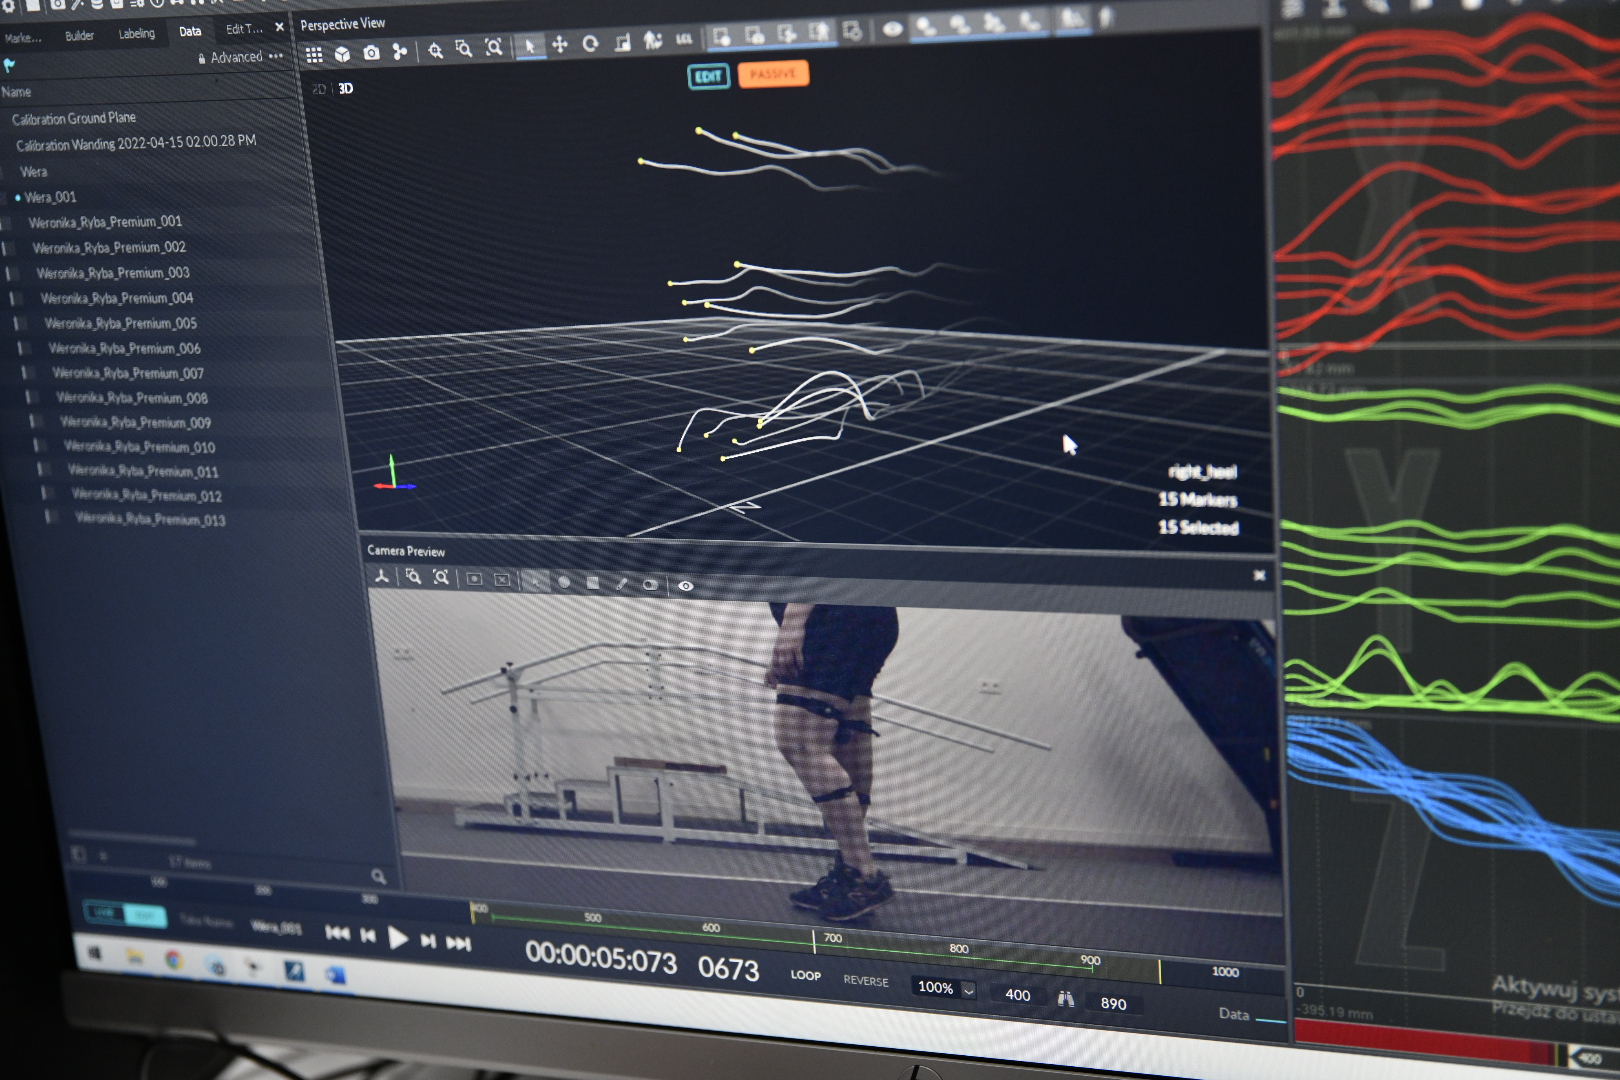Click the 400 start frame field
This screenshot has width=1620, height=1080.
click(1018, 995)
